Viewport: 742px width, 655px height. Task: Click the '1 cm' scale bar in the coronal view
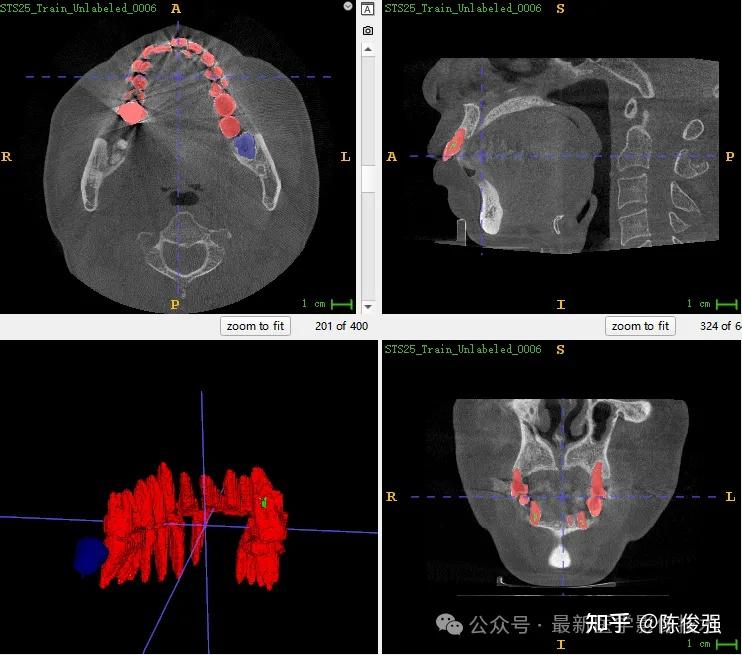coord(713,644)
